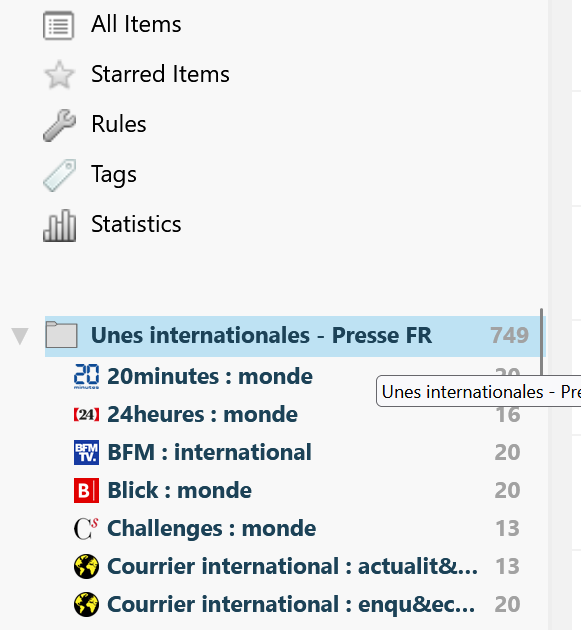
Task: Click the feed list vertical scrollbar
Action: 542,342
